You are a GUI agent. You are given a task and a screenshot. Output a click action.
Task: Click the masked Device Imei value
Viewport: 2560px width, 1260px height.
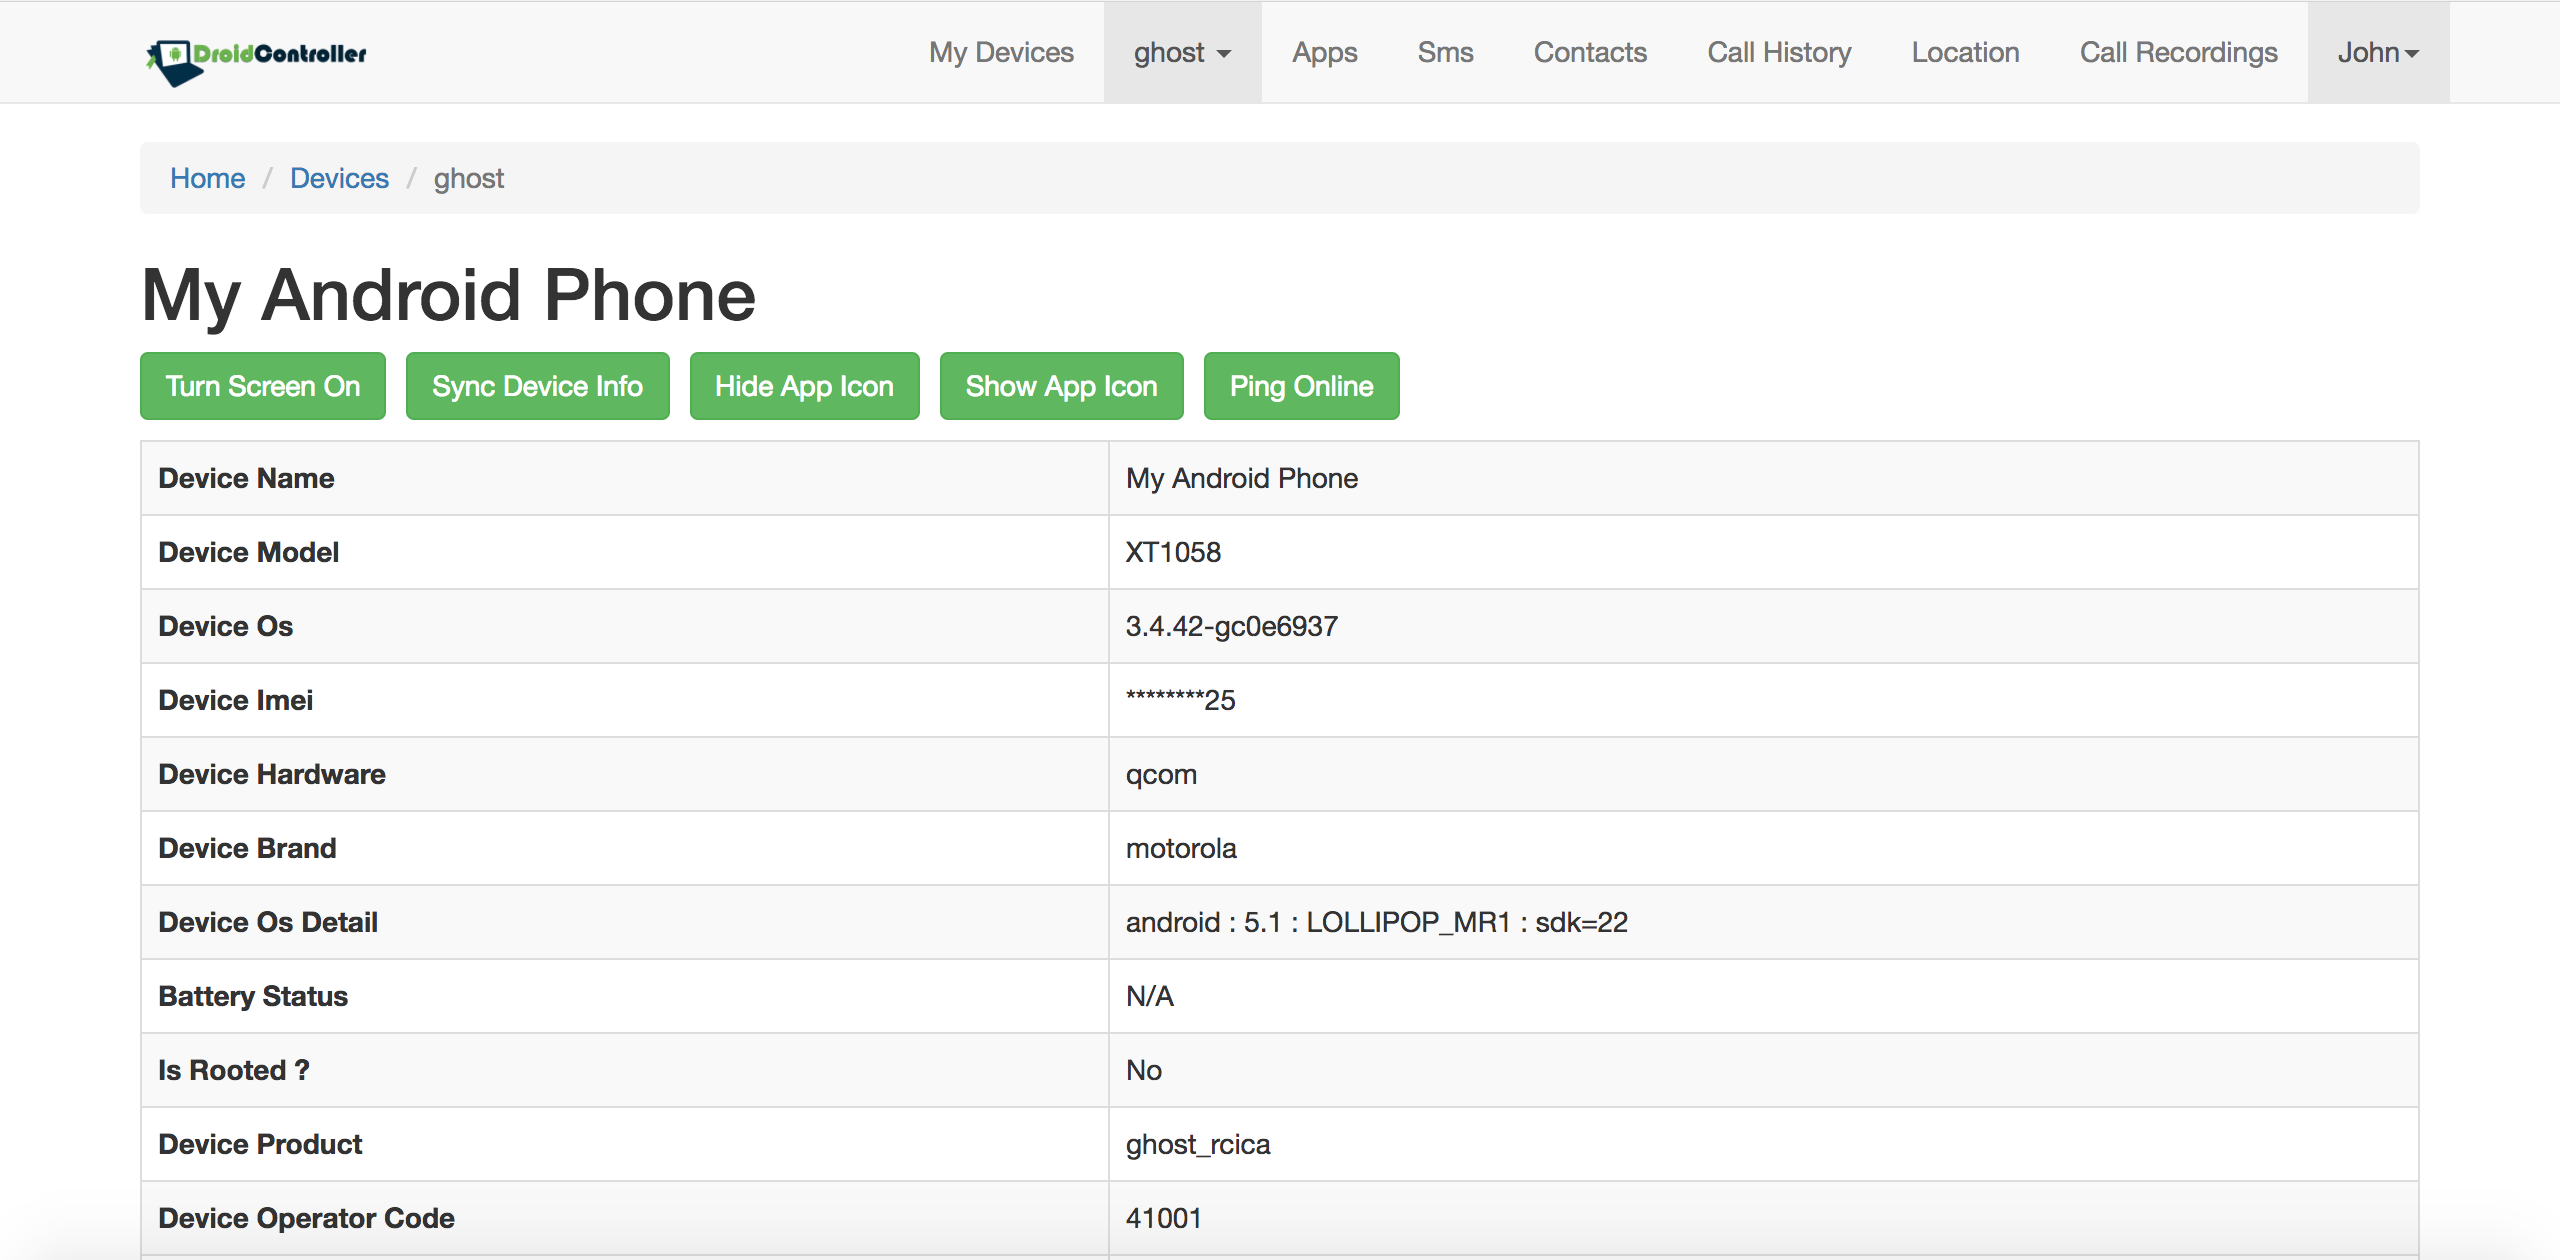(x=1180, y=700)
